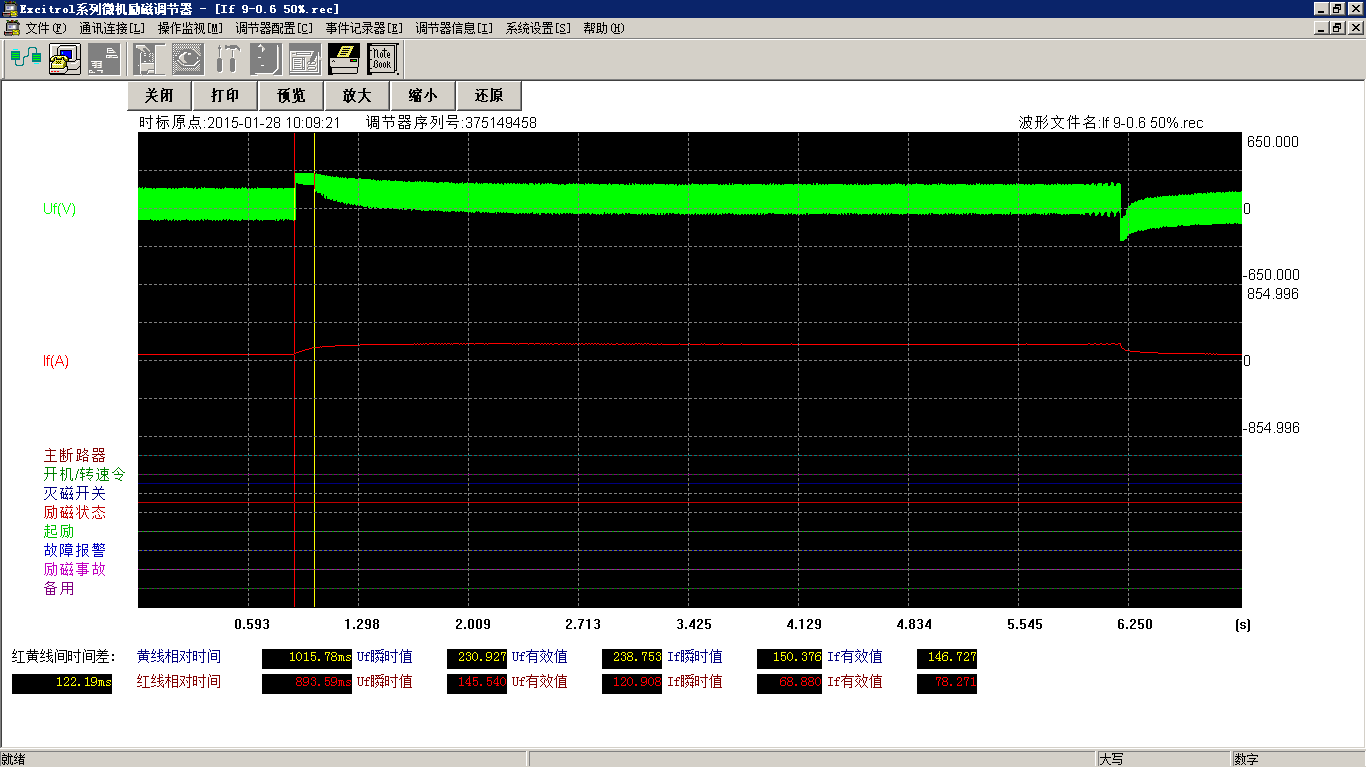Click the 红线相对时间 label
Screen dimensions: 1366x768
click(x=179, y=682)
